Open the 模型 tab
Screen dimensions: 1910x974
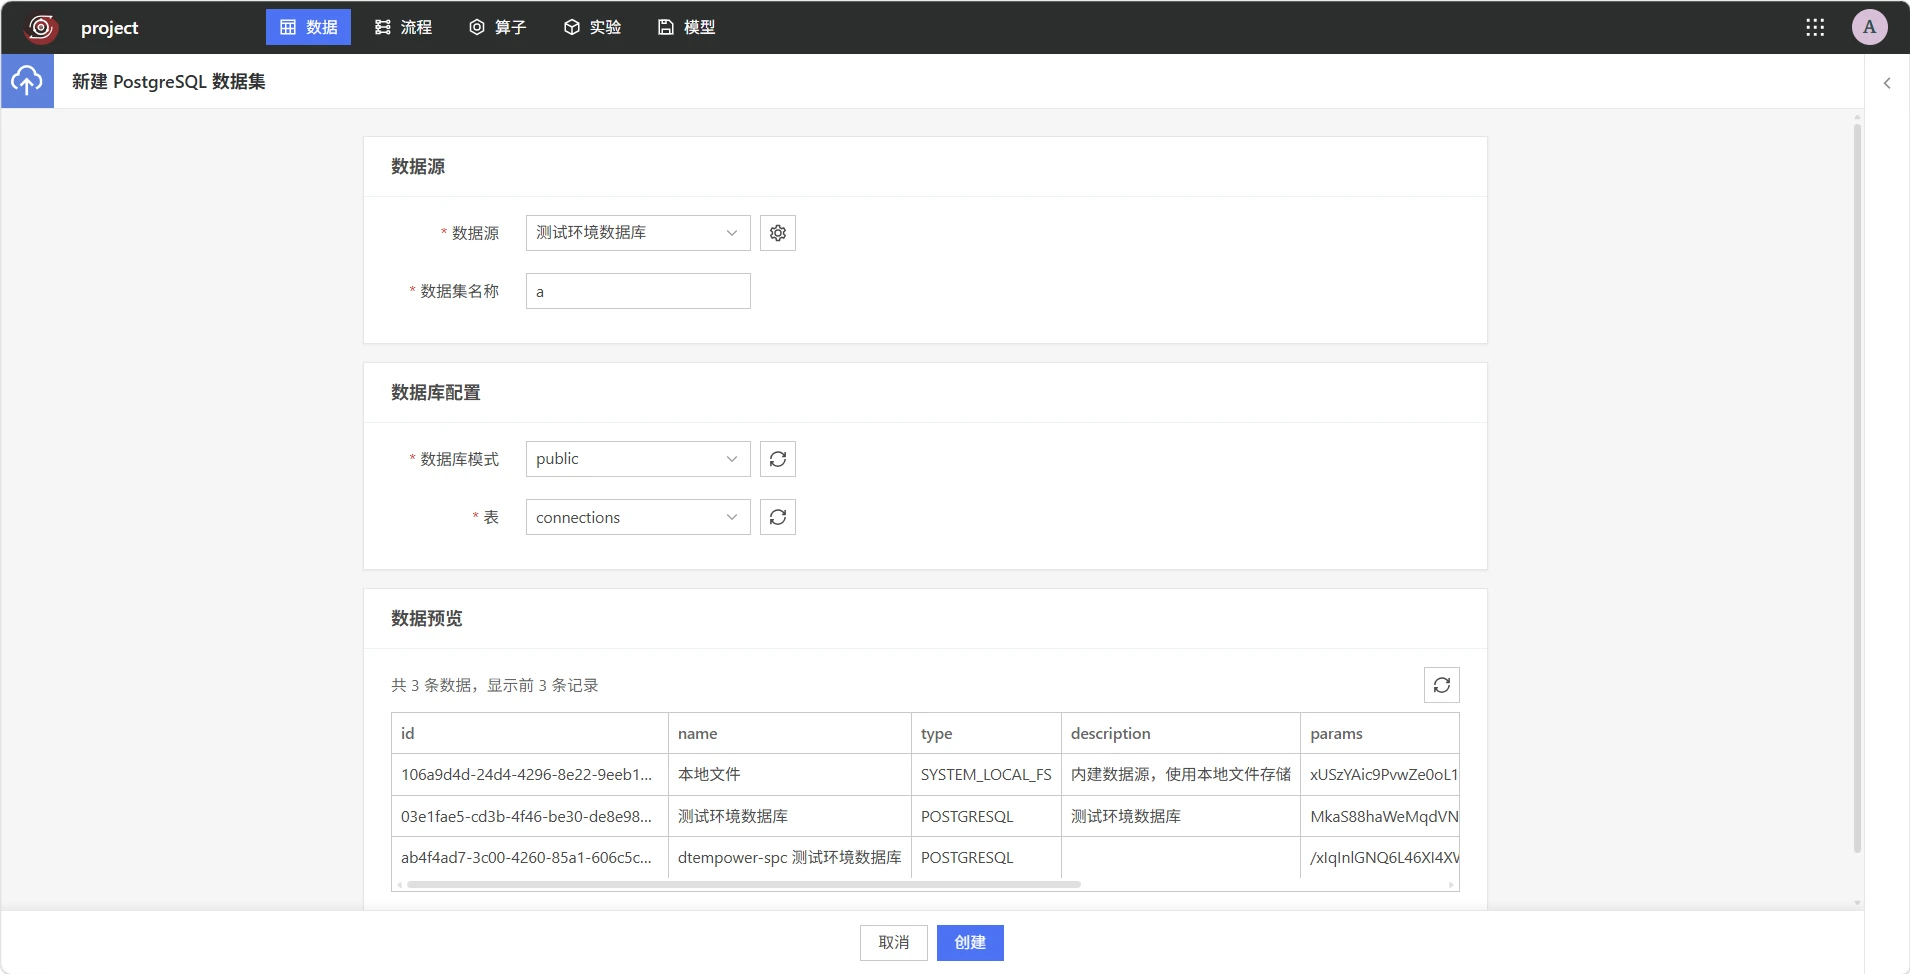click(x=686, y=27)
